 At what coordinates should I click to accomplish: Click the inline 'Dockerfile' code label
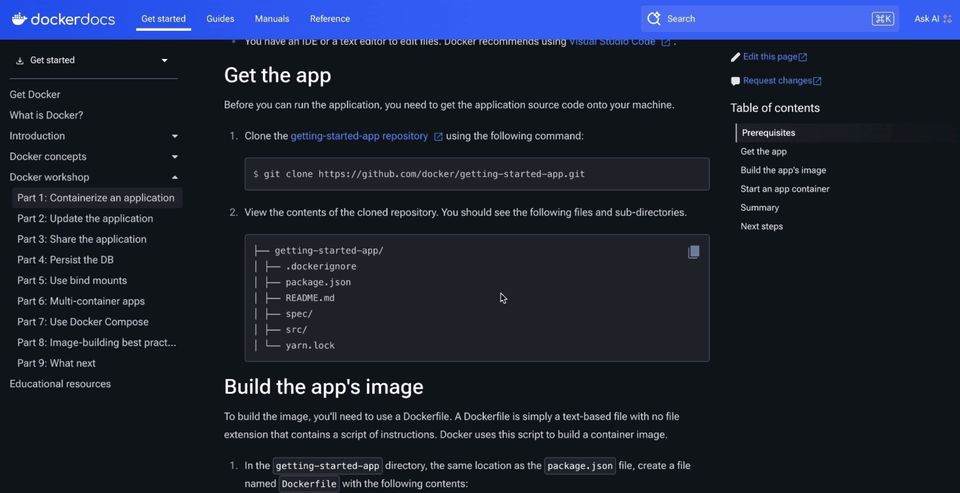point(309,484)
